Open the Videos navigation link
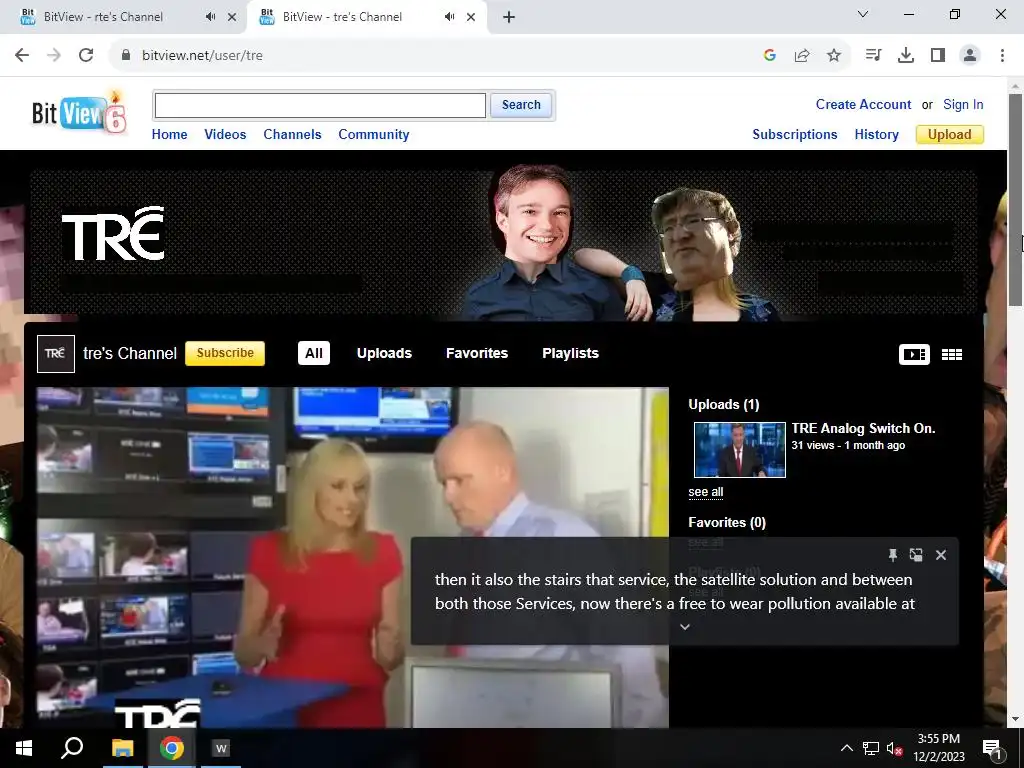 tap(225, 135)
